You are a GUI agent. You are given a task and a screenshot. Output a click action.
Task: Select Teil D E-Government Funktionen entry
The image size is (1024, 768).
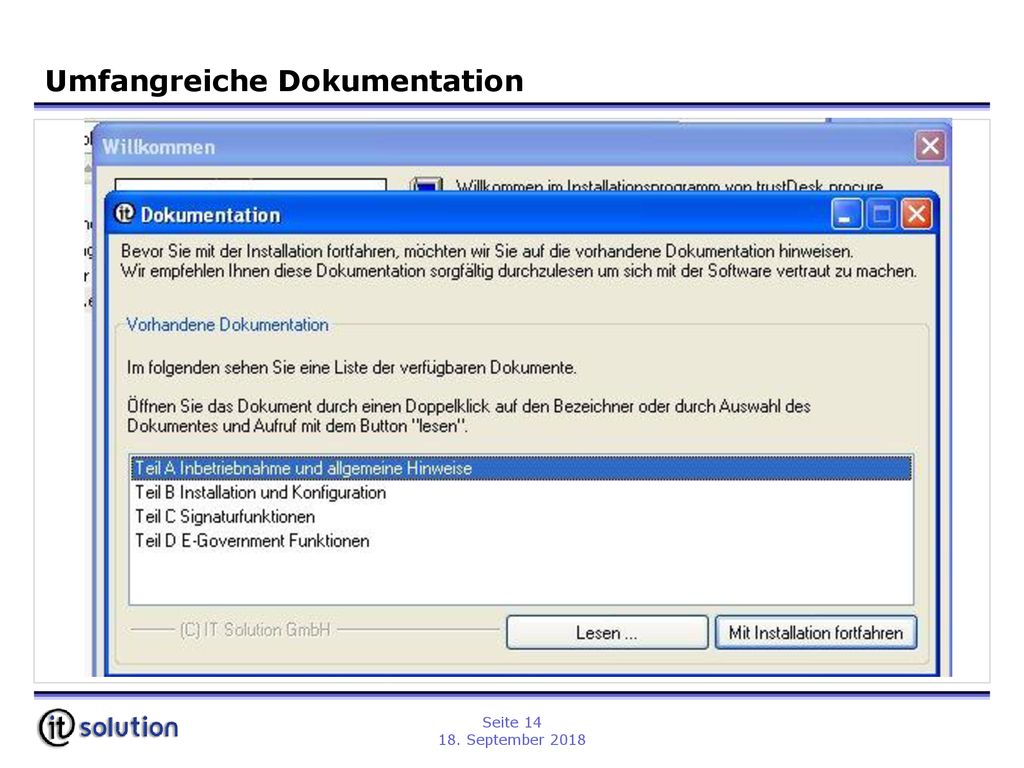[x=520, y=541]
